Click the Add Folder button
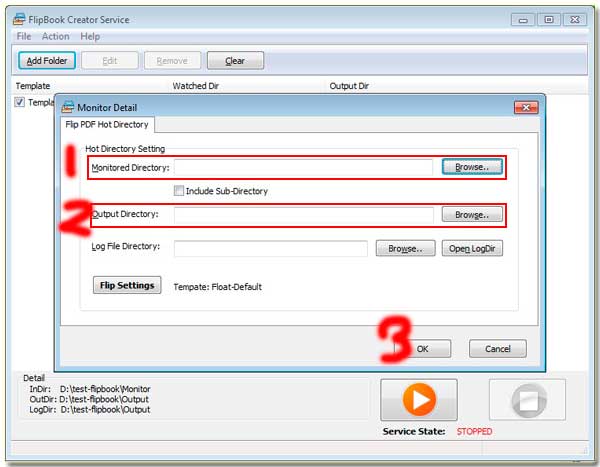This screenshot has height=467, width=600. coord(47,60)
